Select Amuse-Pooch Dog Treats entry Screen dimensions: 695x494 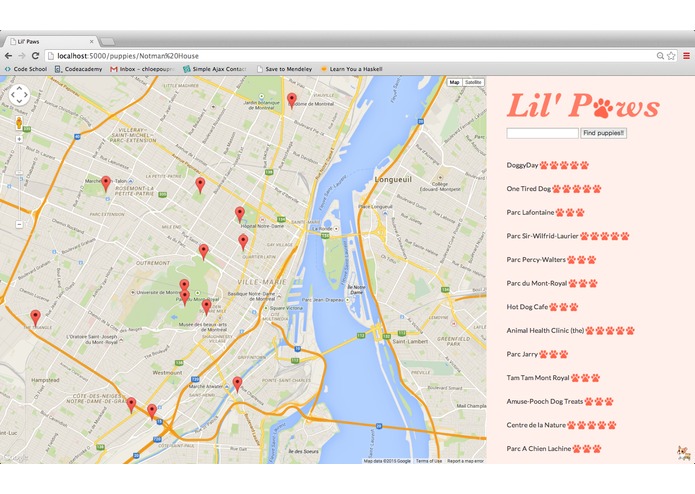(x=560, y=401)
